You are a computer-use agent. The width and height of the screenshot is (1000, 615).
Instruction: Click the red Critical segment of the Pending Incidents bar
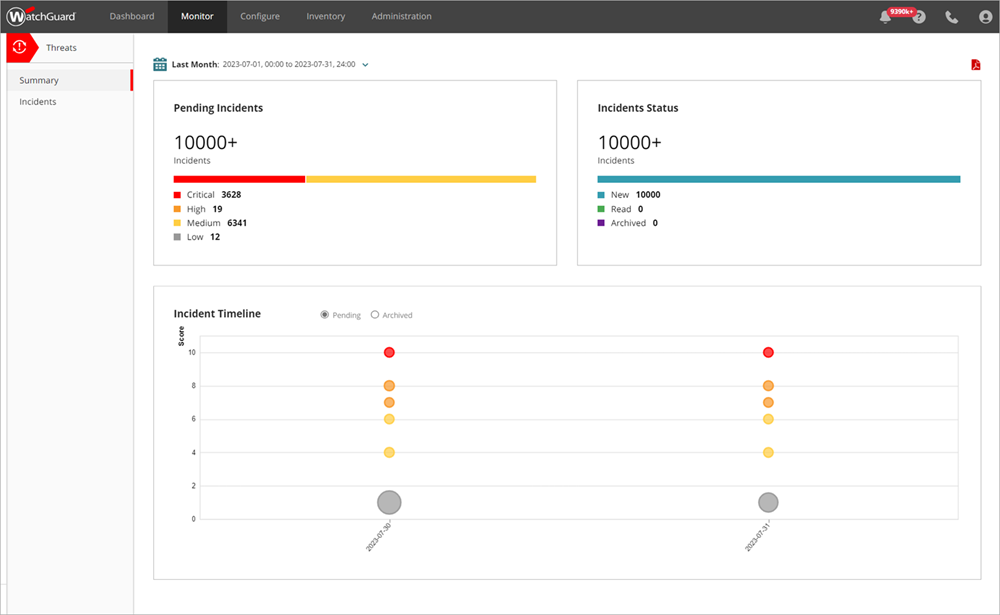tap(239, 179)
